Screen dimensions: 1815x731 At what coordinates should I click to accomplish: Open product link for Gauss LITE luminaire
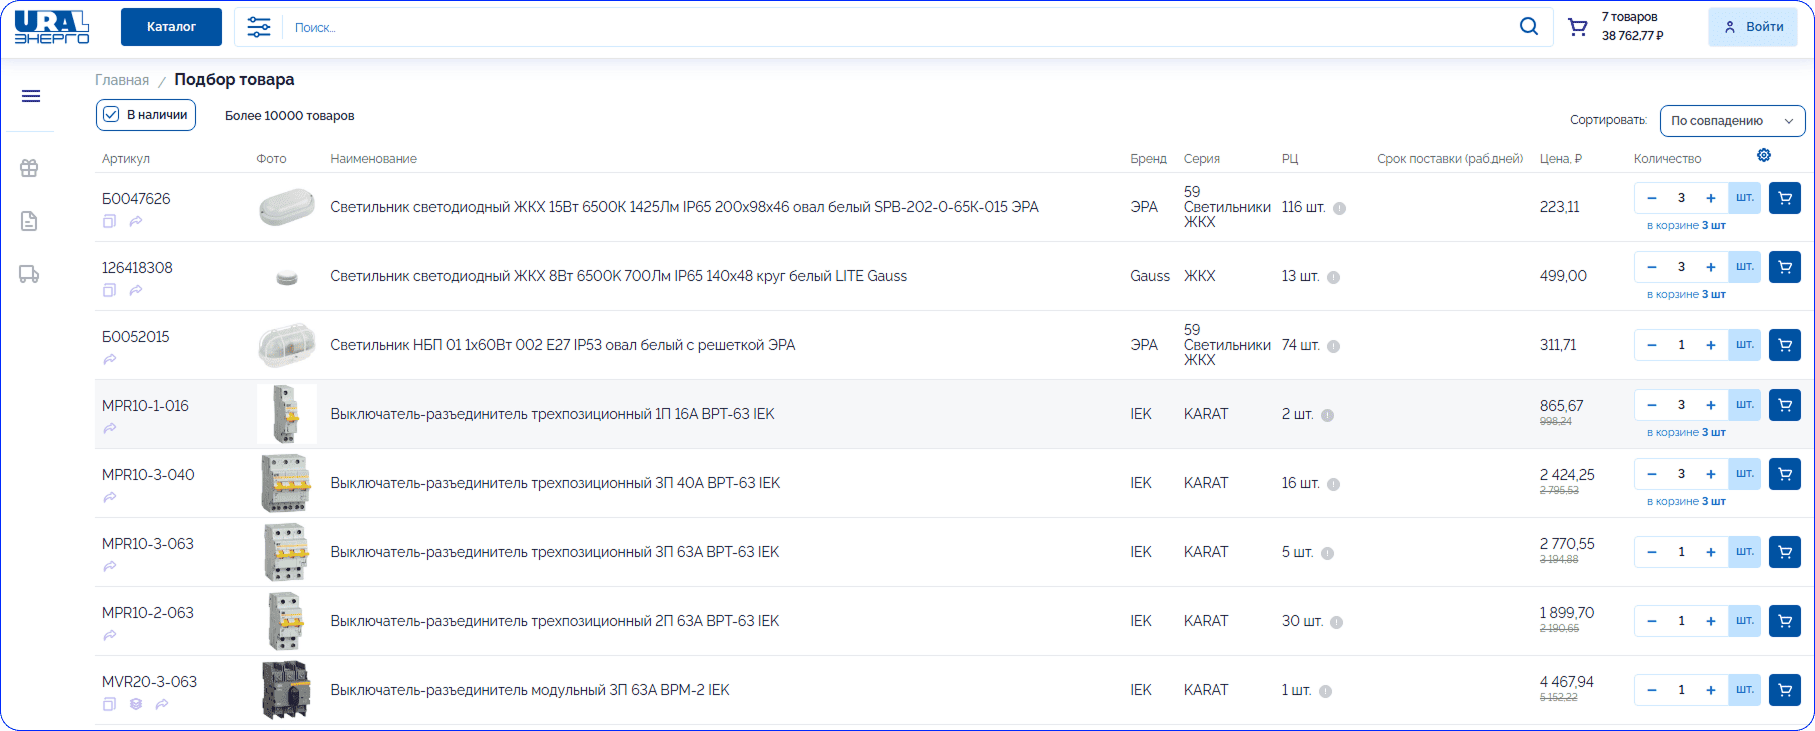[618, 276]
